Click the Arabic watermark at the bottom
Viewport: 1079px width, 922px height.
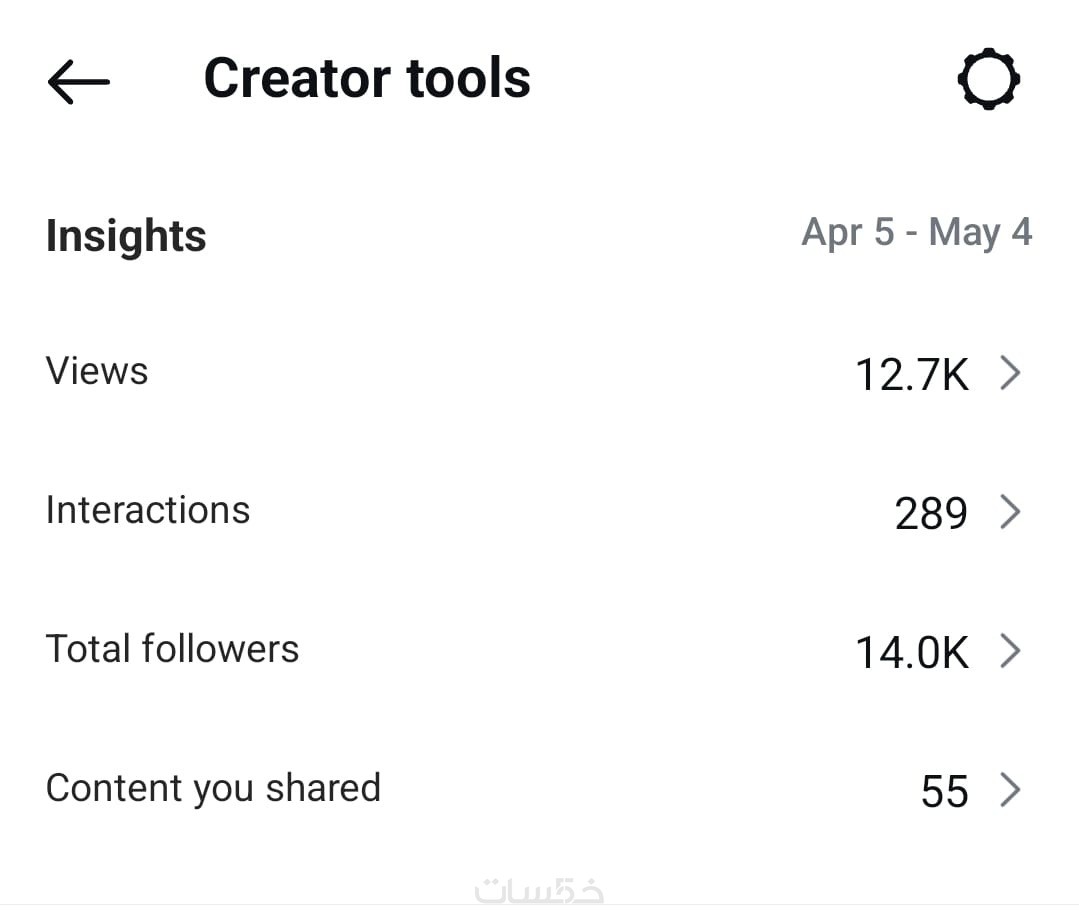click(539, 889)
